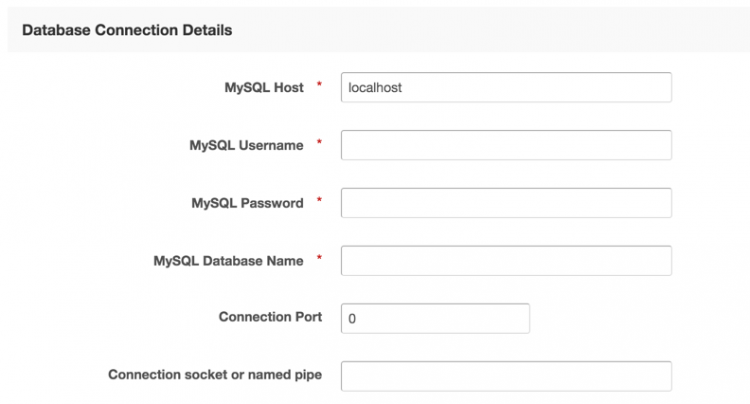Click the Connection Port label

[x=270, y=317]
